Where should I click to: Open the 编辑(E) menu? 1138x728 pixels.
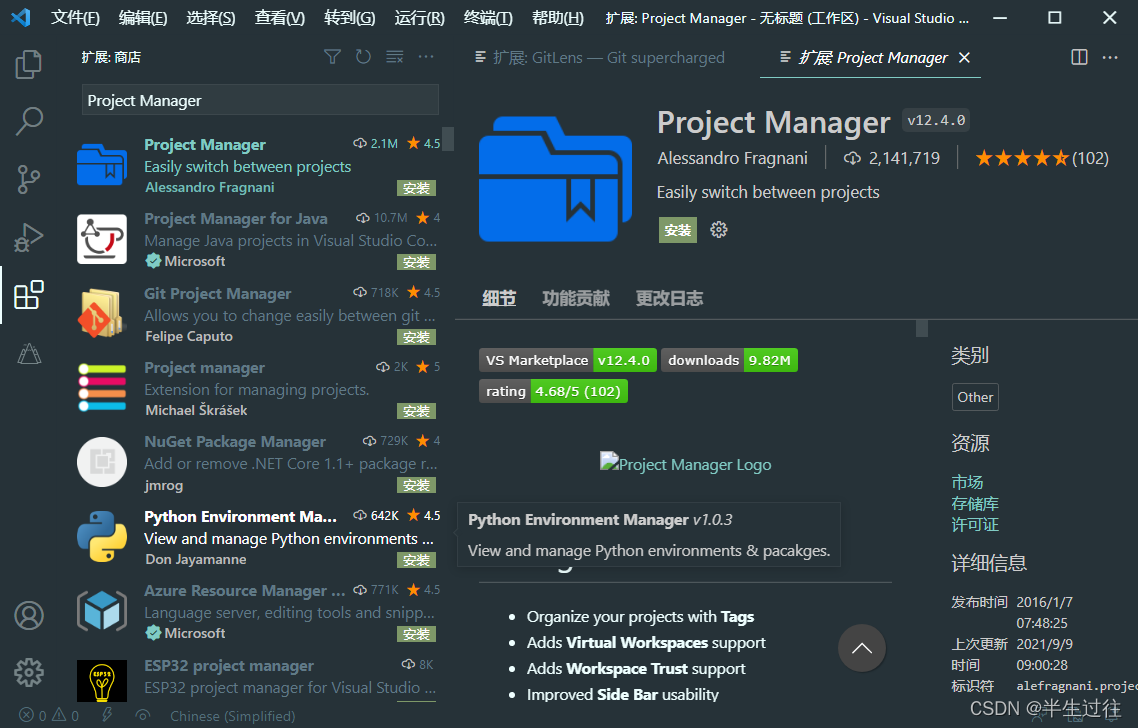coord(142,18)
